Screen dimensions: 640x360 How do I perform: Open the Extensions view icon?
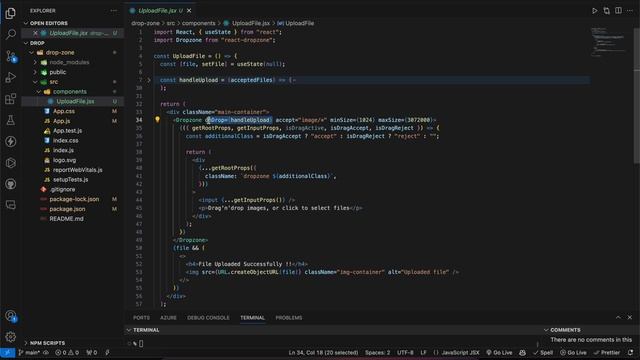11,99
